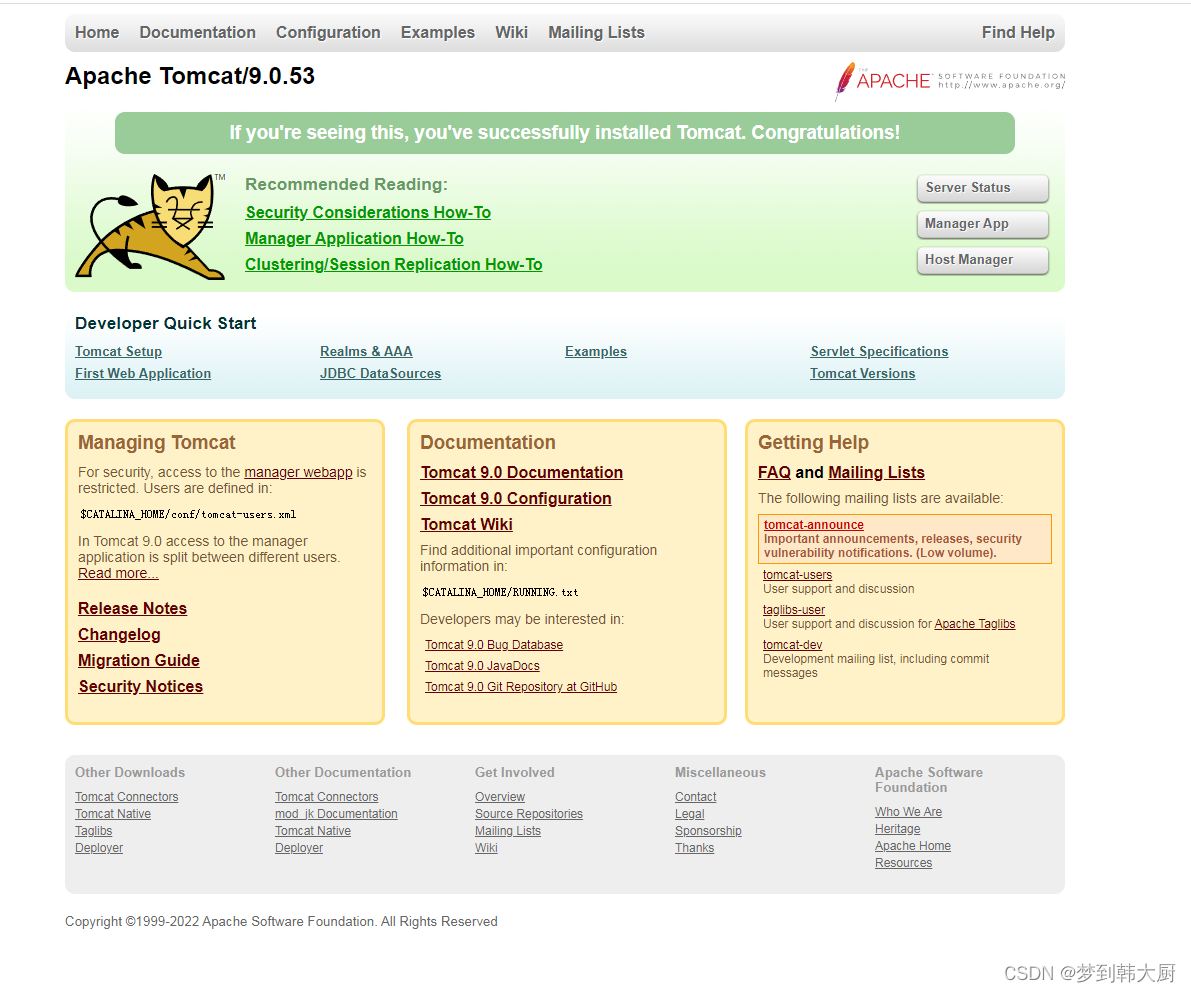Open Heritage link in footer
The image size is (1191, 992).
(898, 829)
